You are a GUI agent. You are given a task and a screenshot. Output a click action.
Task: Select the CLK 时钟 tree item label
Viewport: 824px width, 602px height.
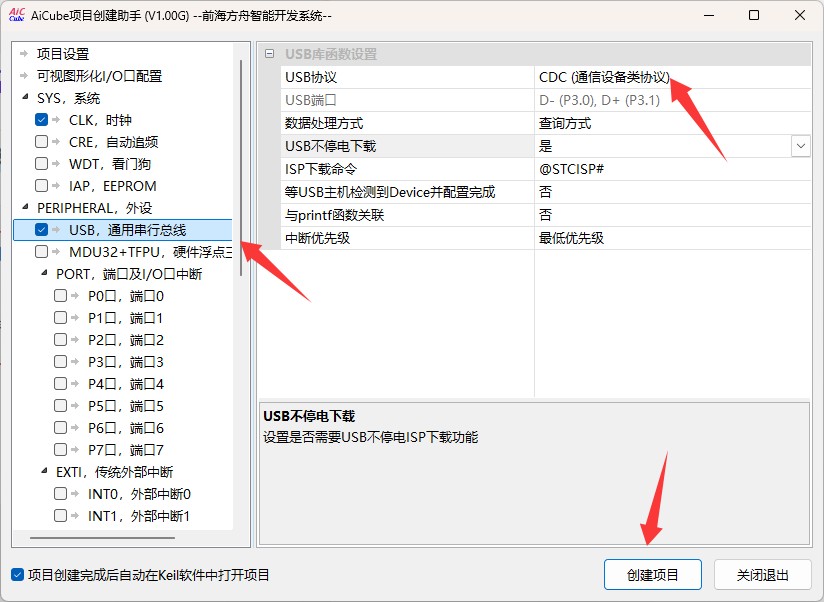100,120
